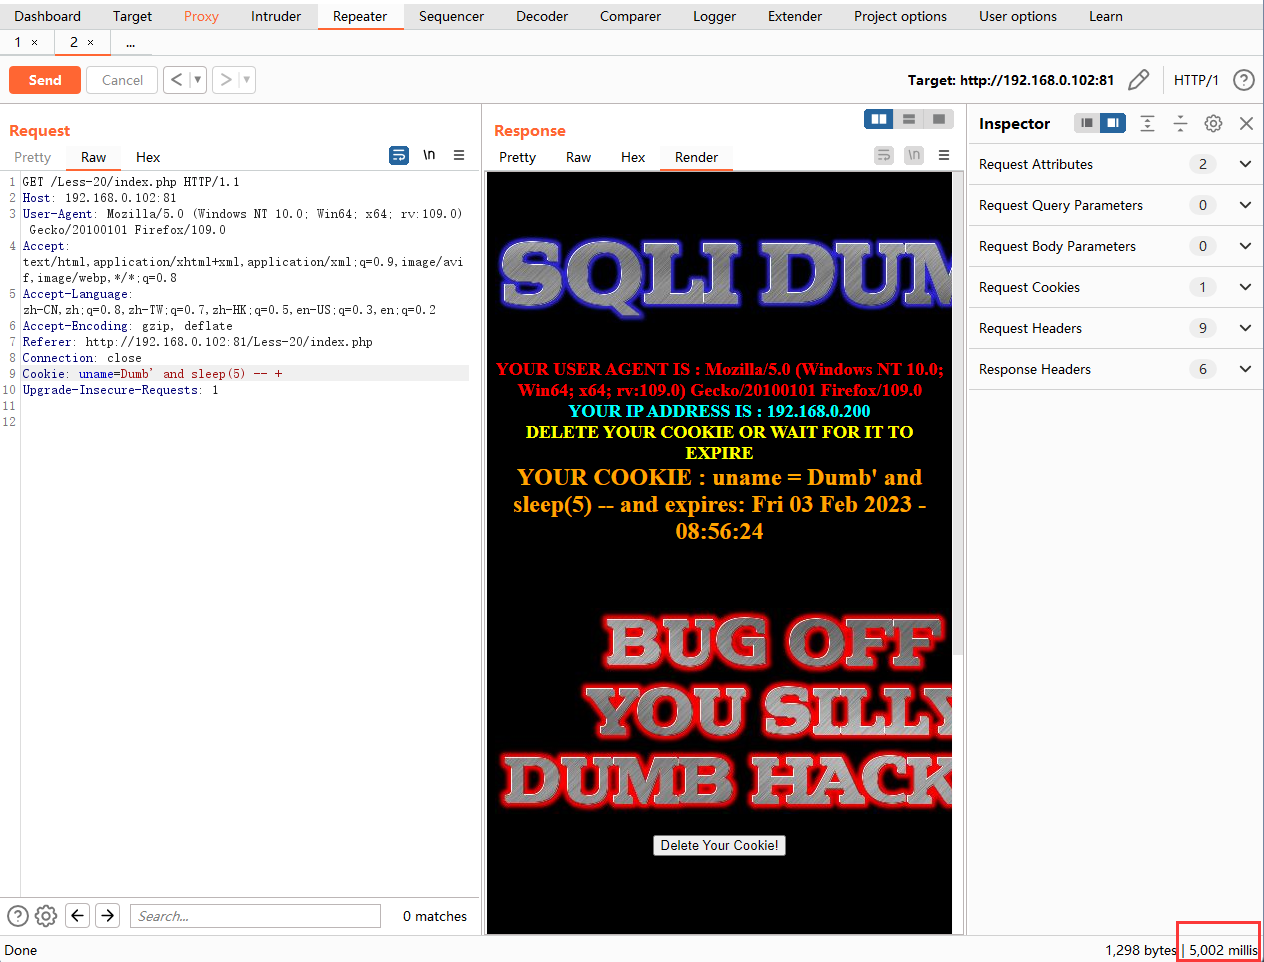Show Request in Hex view
This screenshot has width=1264, height=962.
pyautogui.click(x=148, y=157)
